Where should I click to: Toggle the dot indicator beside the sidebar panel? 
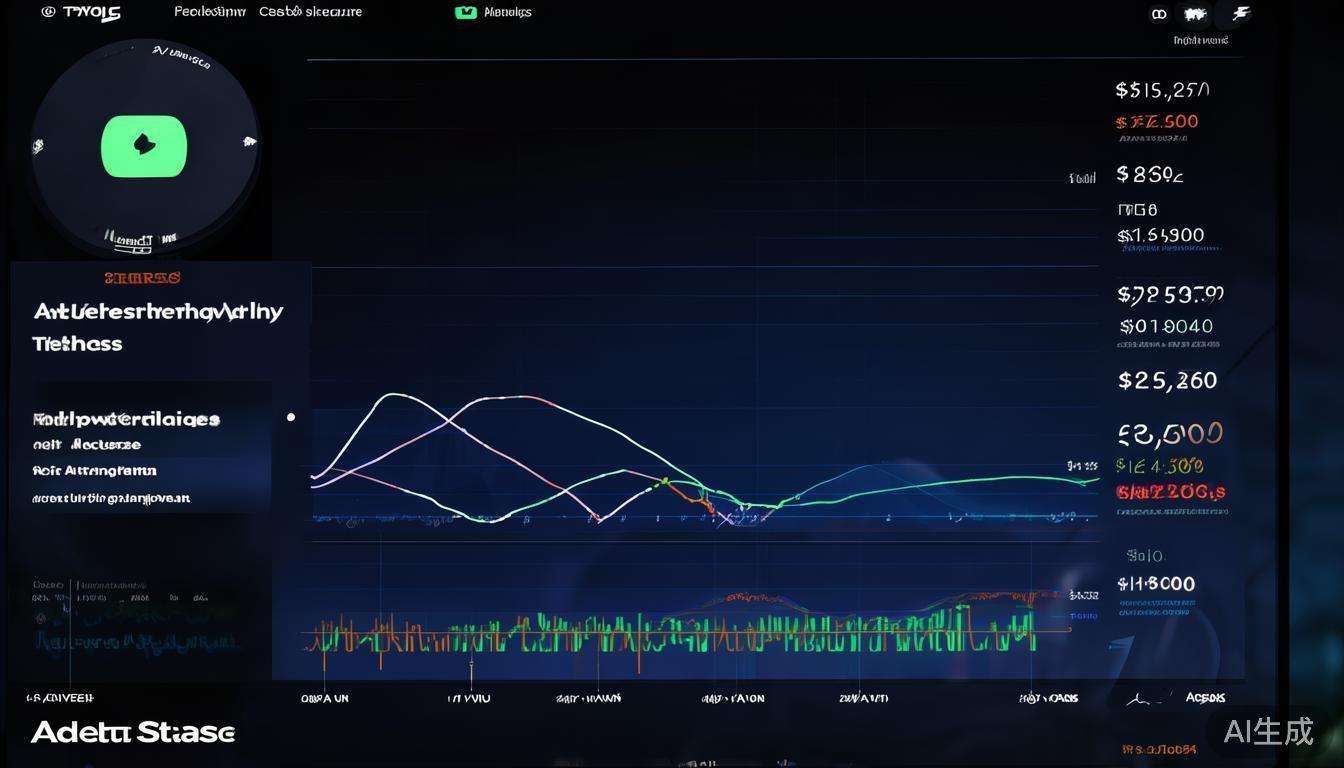291,417
